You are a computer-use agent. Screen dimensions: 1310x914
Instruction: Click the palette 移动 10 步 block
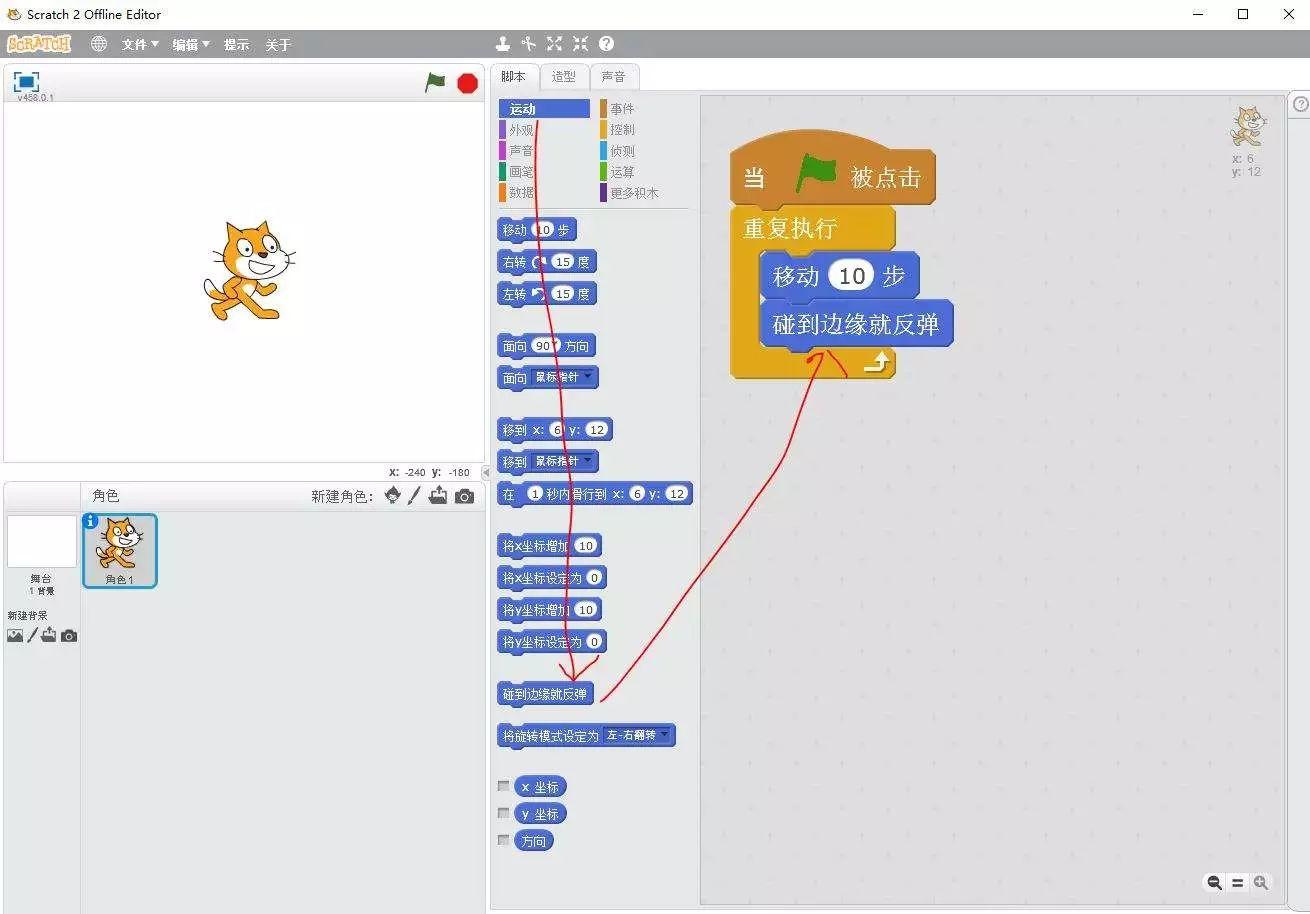point(537,230)
